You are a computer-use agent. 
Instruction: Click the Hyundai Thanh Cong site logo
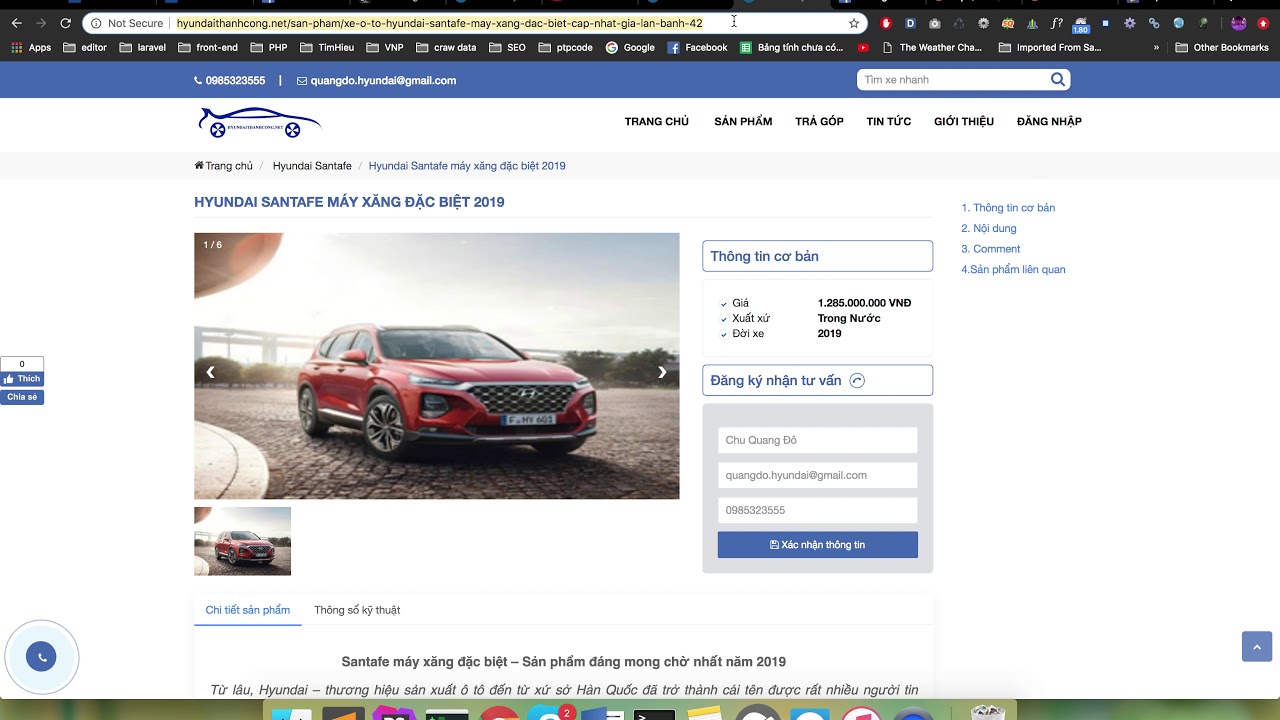[260, 122]
